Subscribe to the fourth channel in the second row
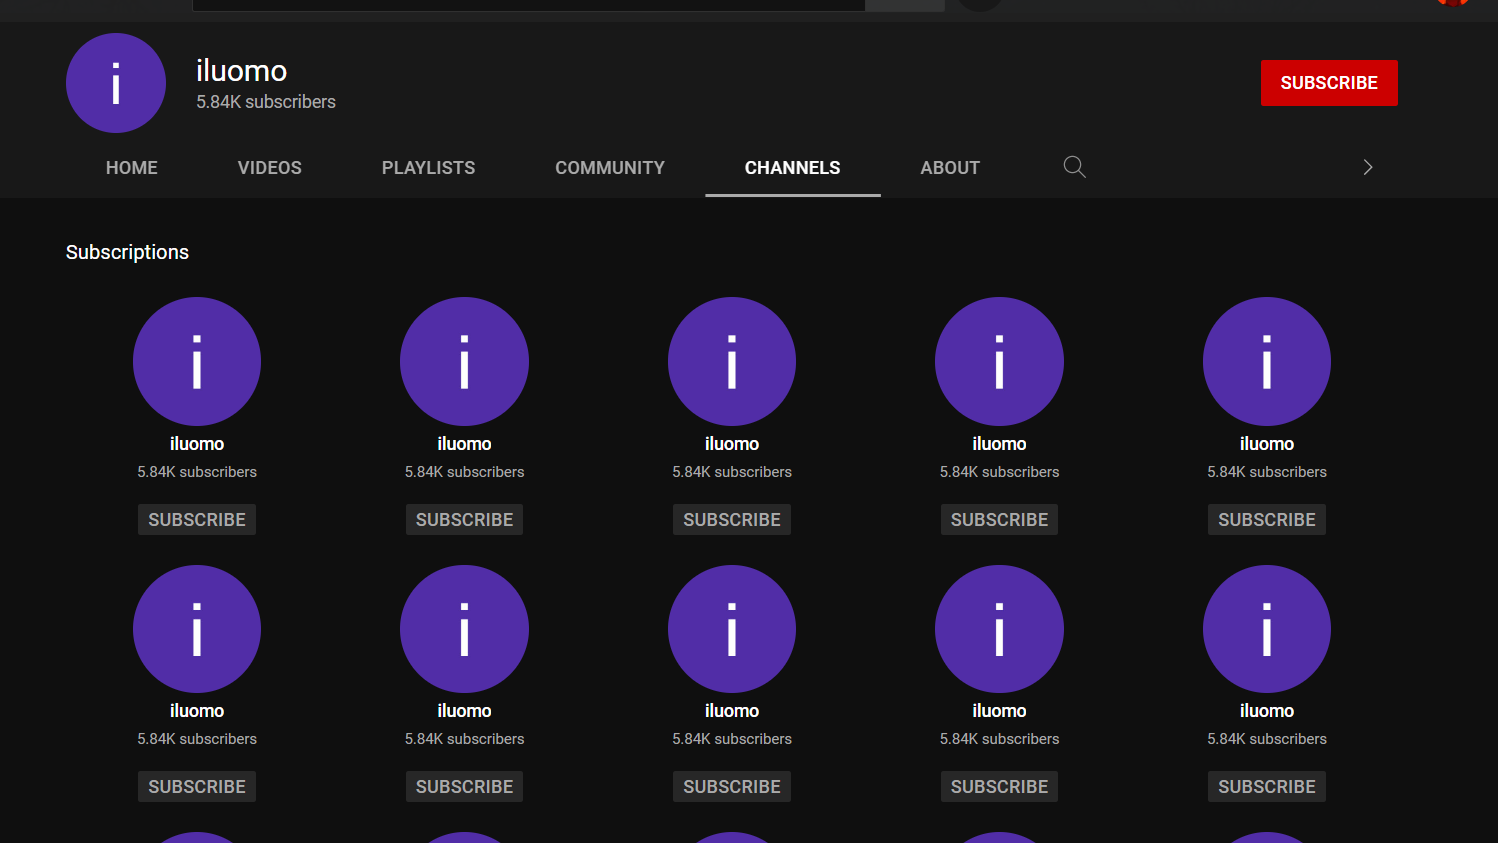The image size is (1498, 843). (999, 787)
